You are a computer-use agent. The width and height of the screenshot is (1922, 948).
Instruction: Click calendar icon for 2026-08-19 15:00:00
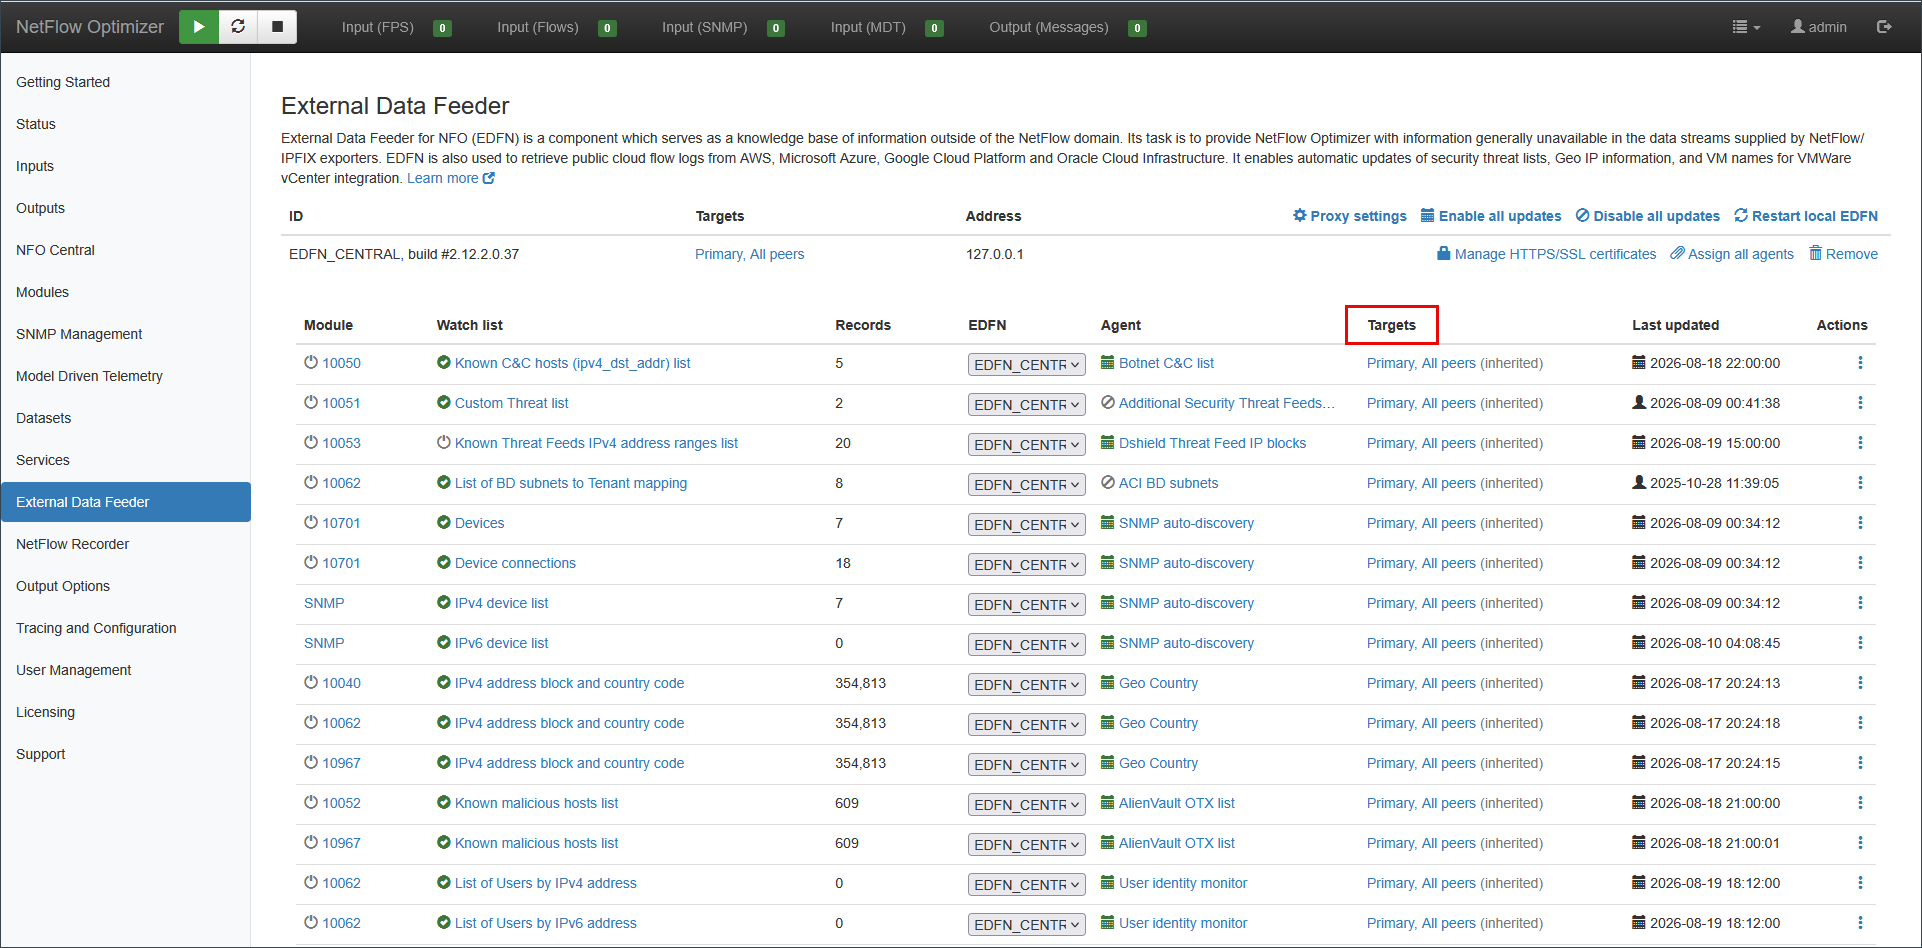1639,442
